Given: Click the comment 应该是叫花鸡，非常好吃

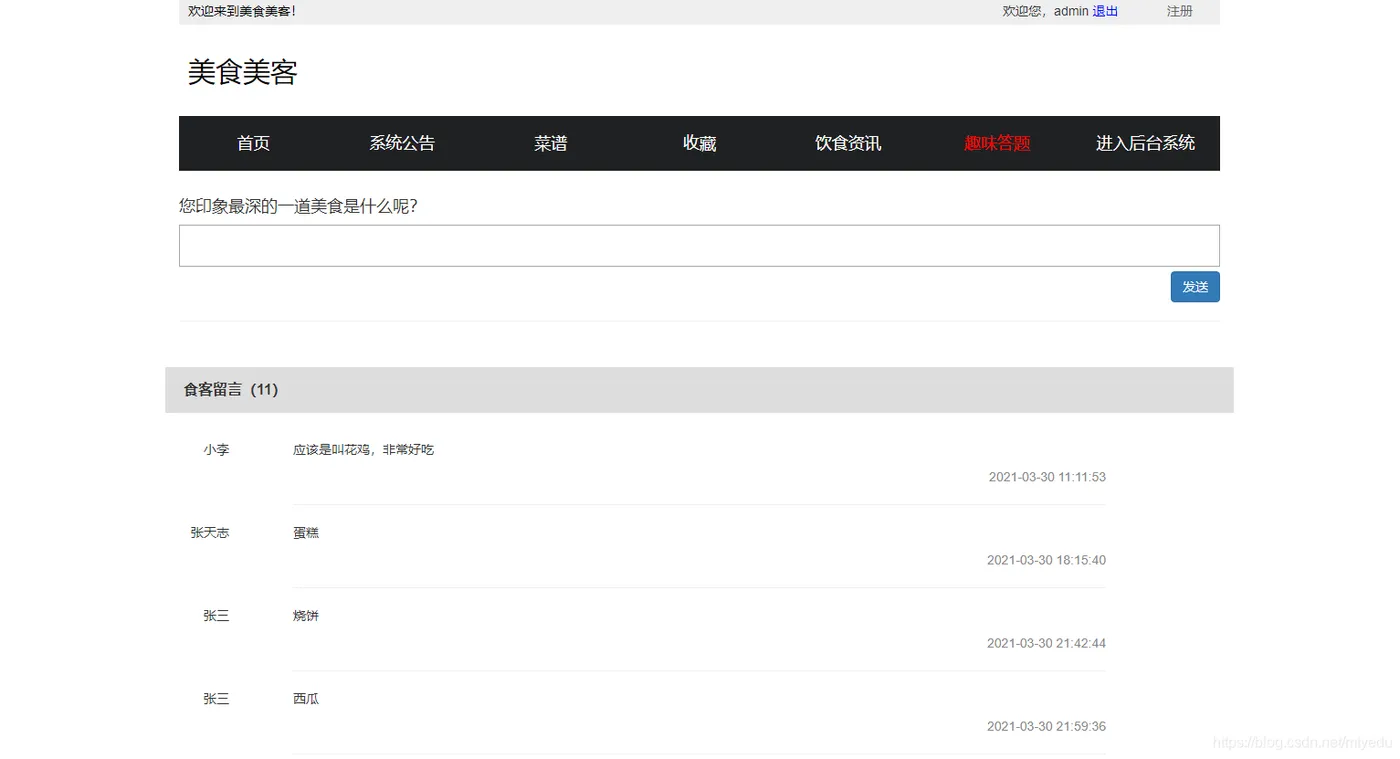Looking at the screenshot, I should pos(363,450).
